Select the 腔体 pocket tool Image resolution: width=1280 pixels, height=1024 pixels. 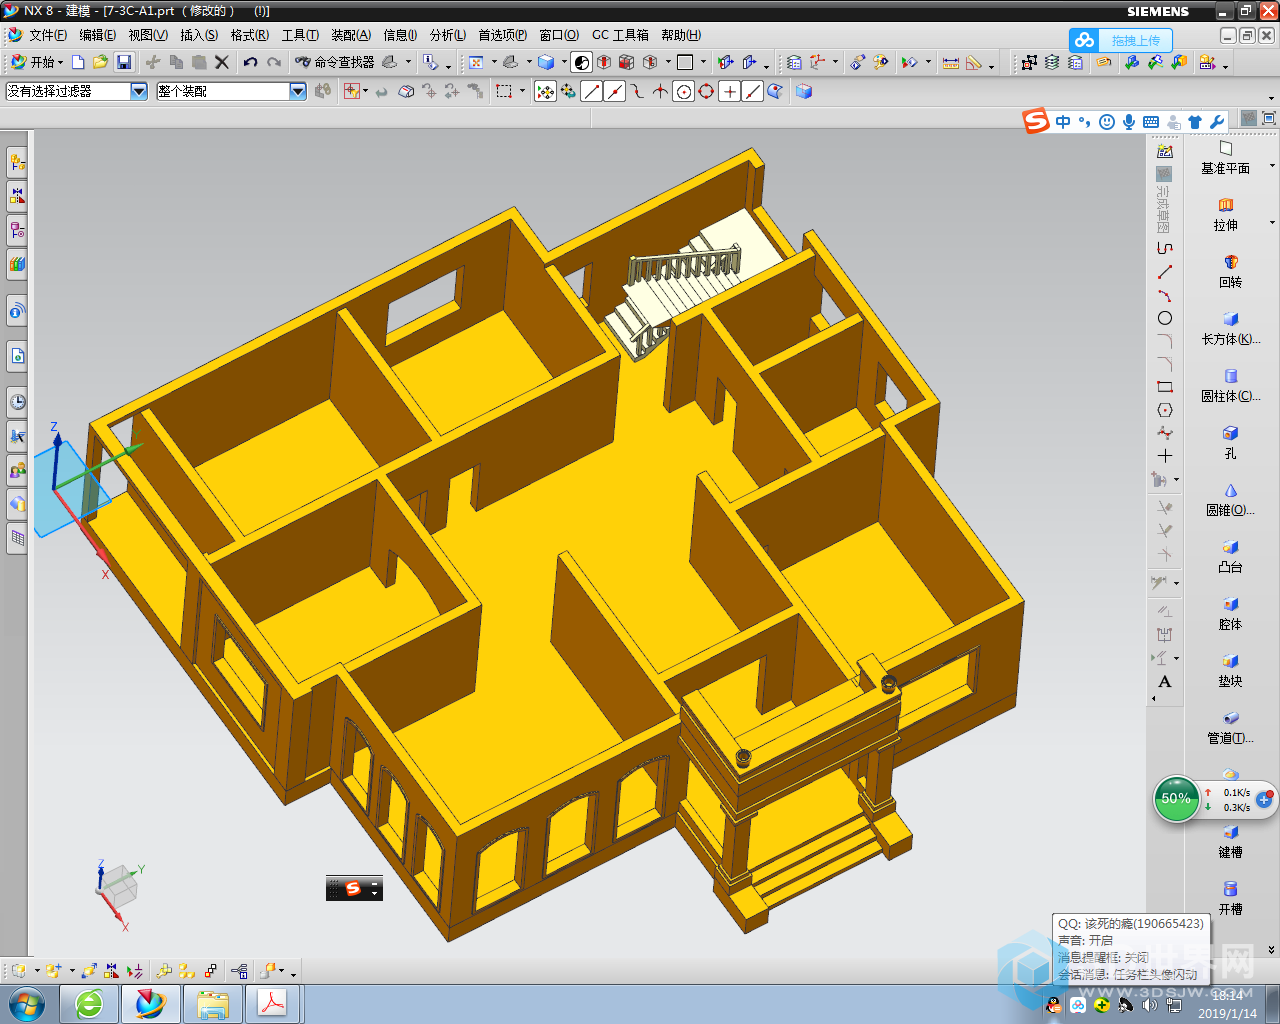[1230, 614]
